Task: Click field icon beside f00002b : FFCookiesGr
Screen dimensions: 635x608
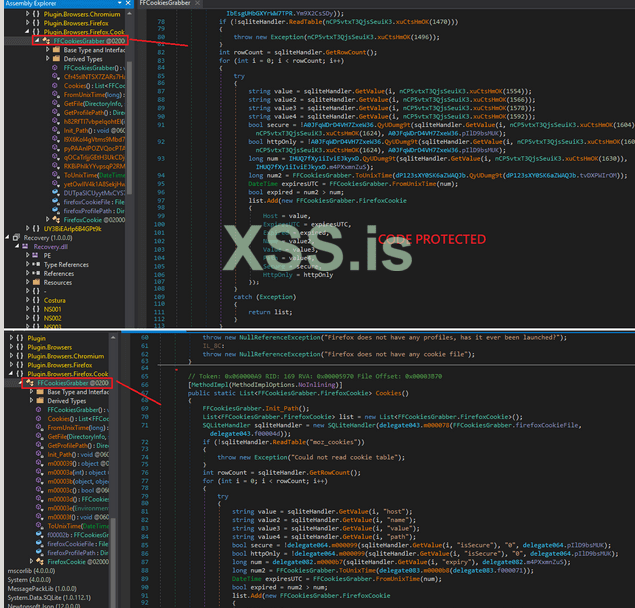Action: pos(39,535)
